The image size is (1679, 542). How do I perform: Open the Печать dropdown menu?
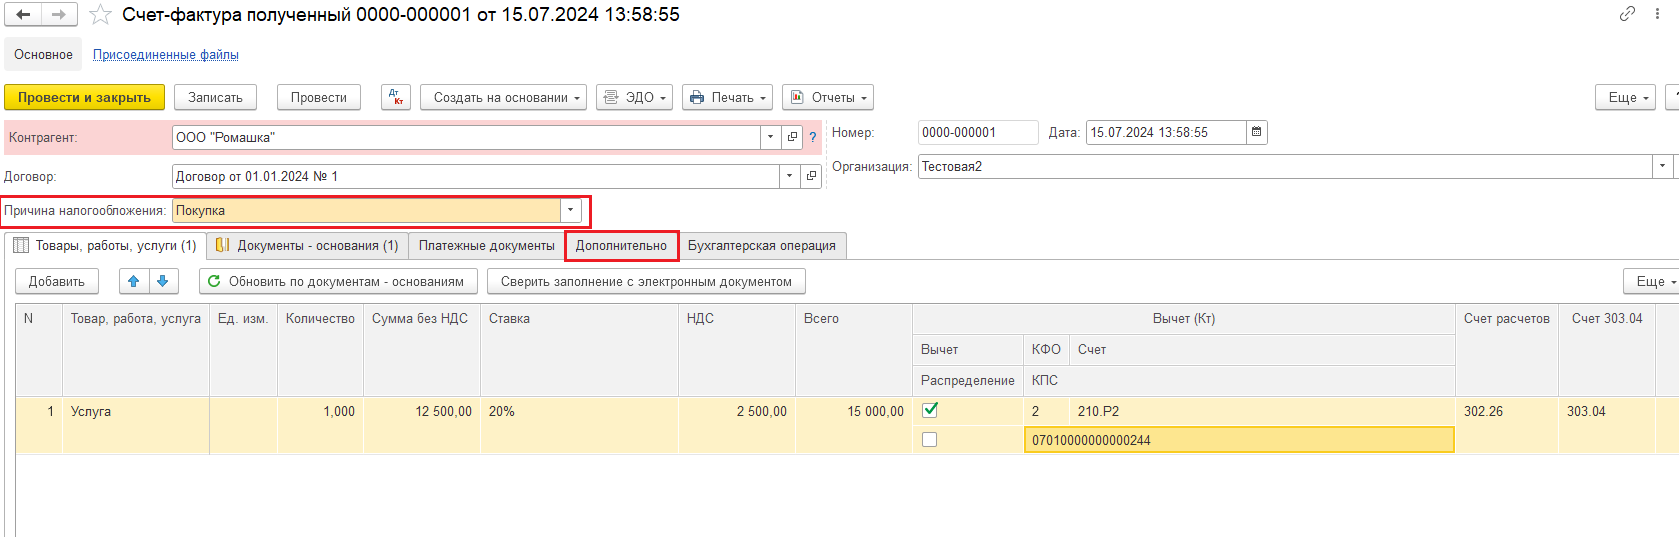point(727,97)
